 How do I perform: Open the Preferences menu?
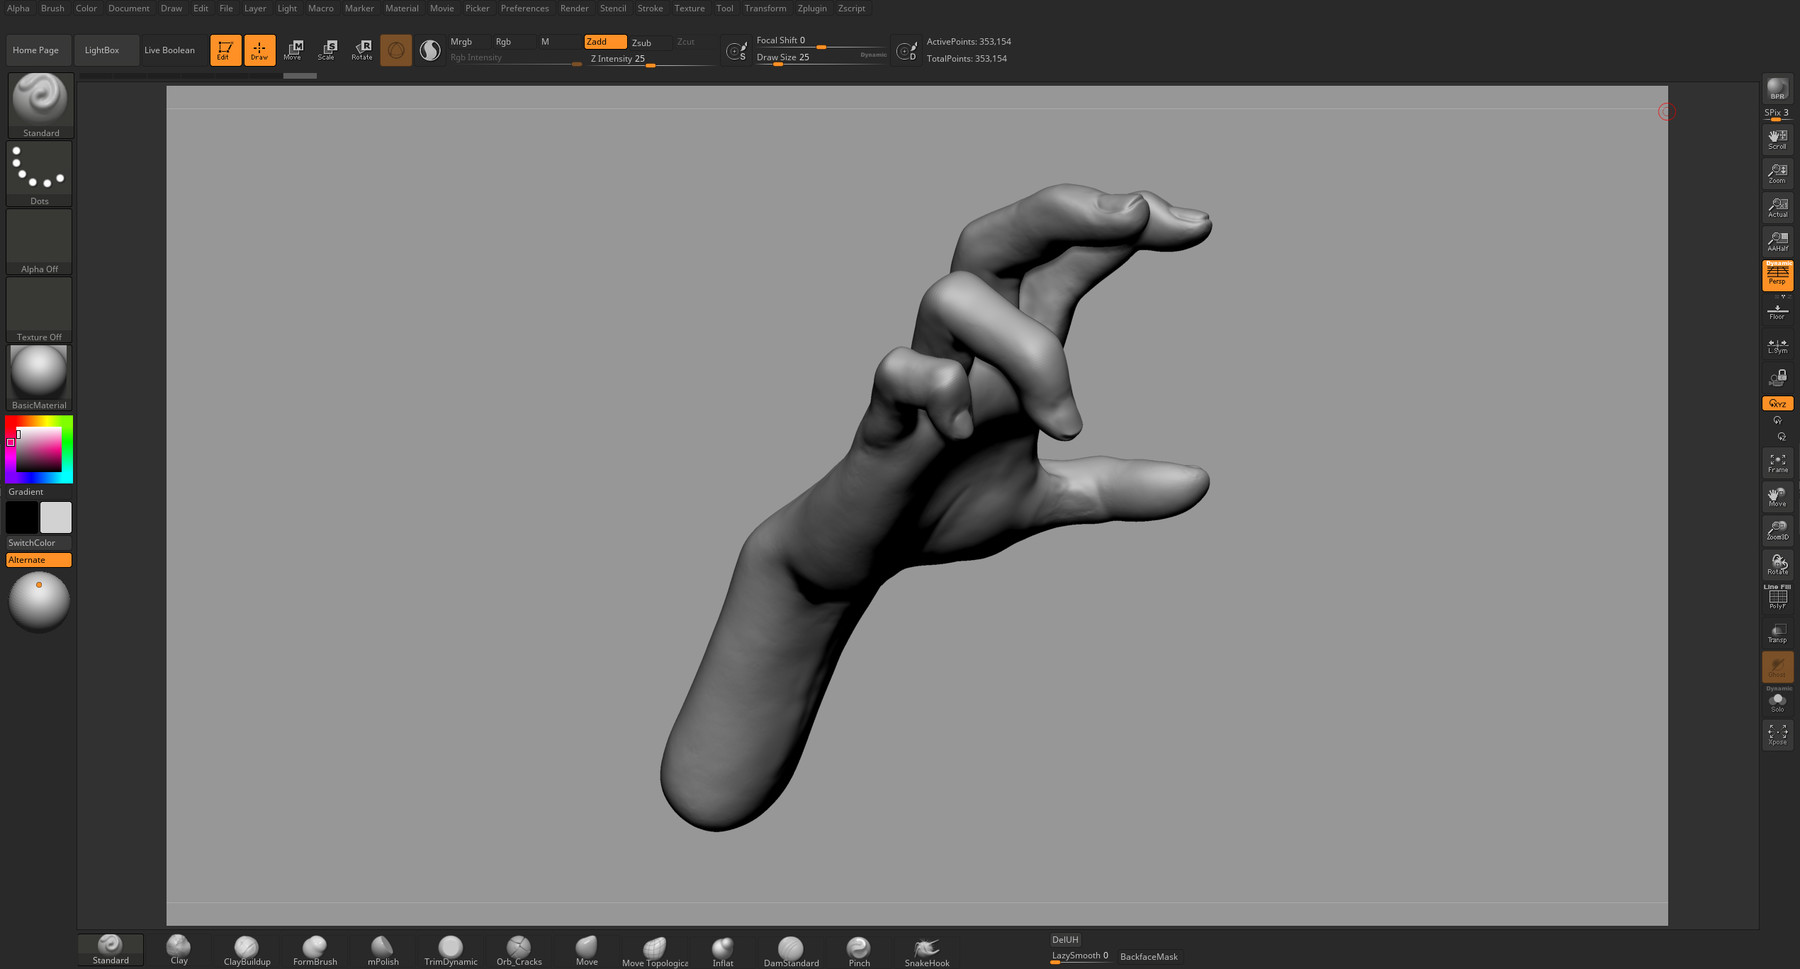click(524, 8)
